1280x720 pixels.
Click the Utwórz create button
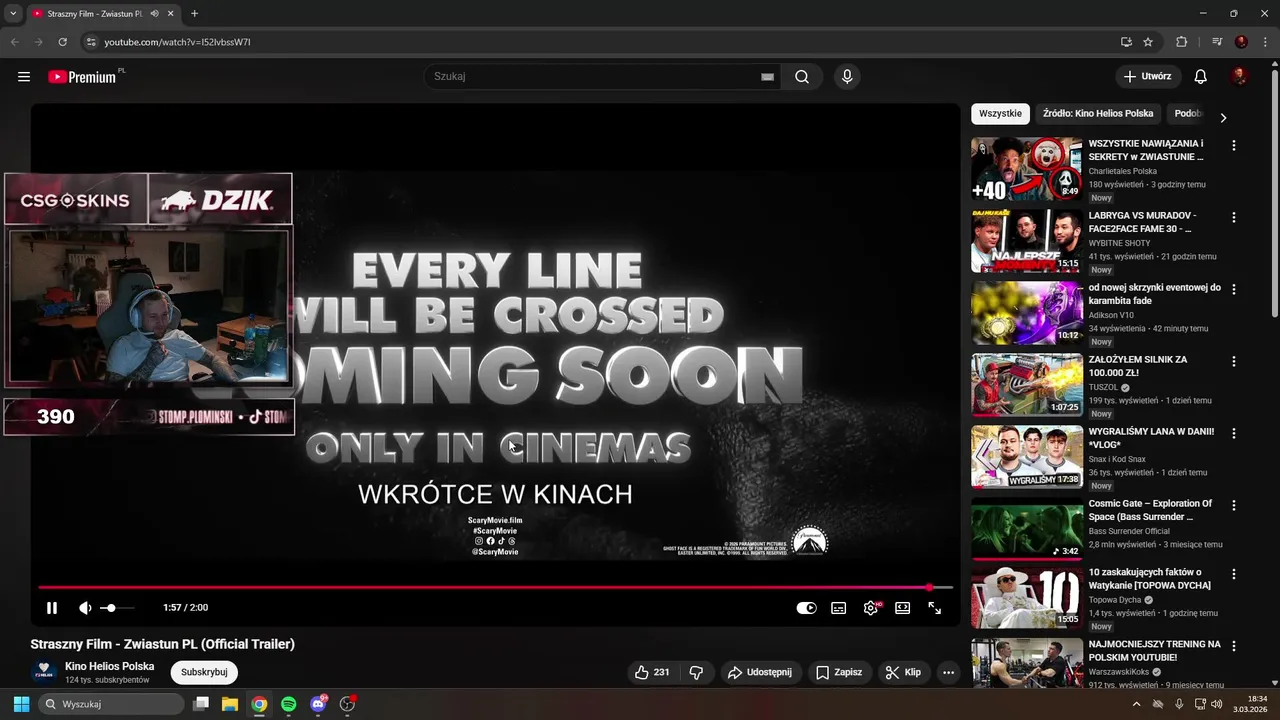point(1148,77)
